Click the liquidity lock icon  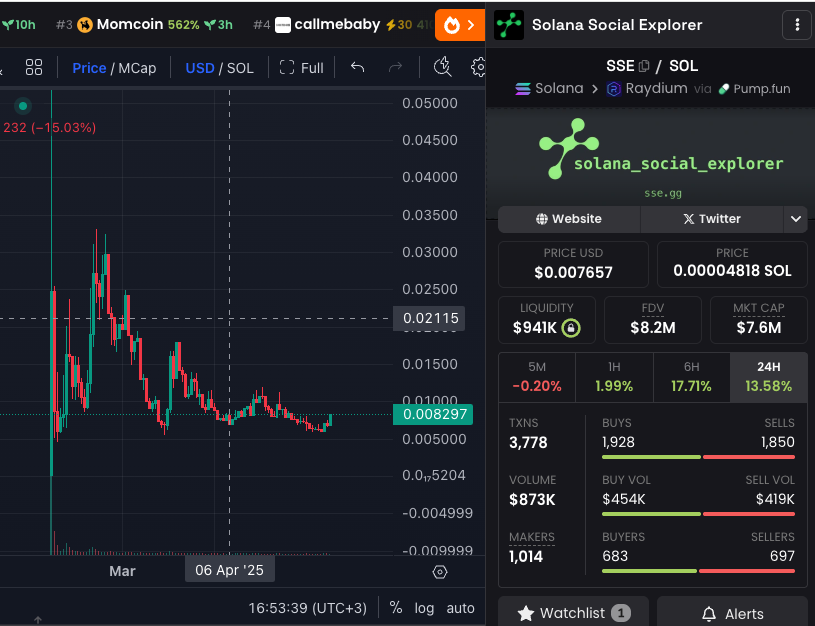[x=573, y=327]
